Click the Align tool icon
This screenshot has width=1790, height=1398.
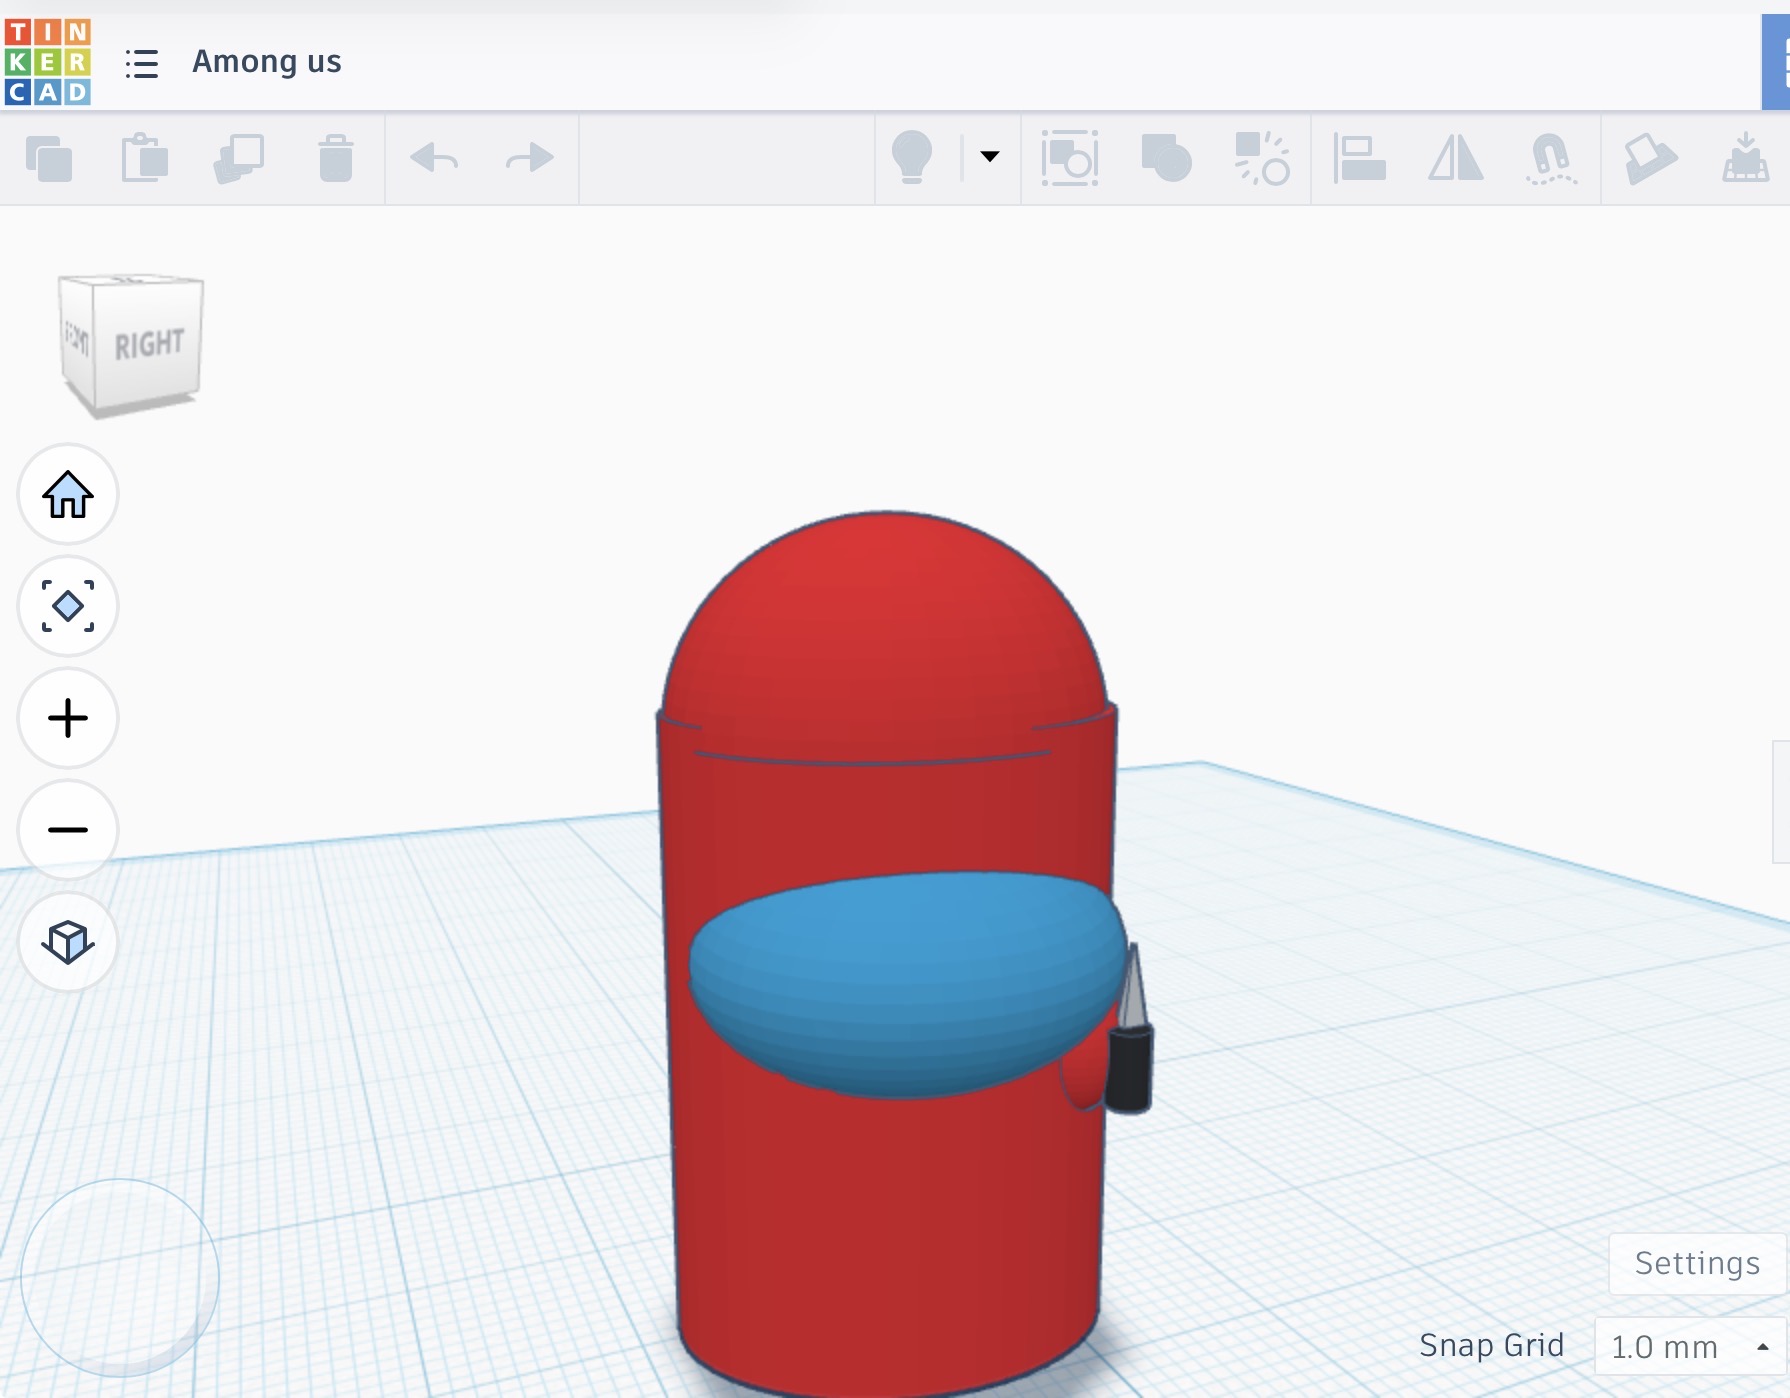click(1359, 158)
